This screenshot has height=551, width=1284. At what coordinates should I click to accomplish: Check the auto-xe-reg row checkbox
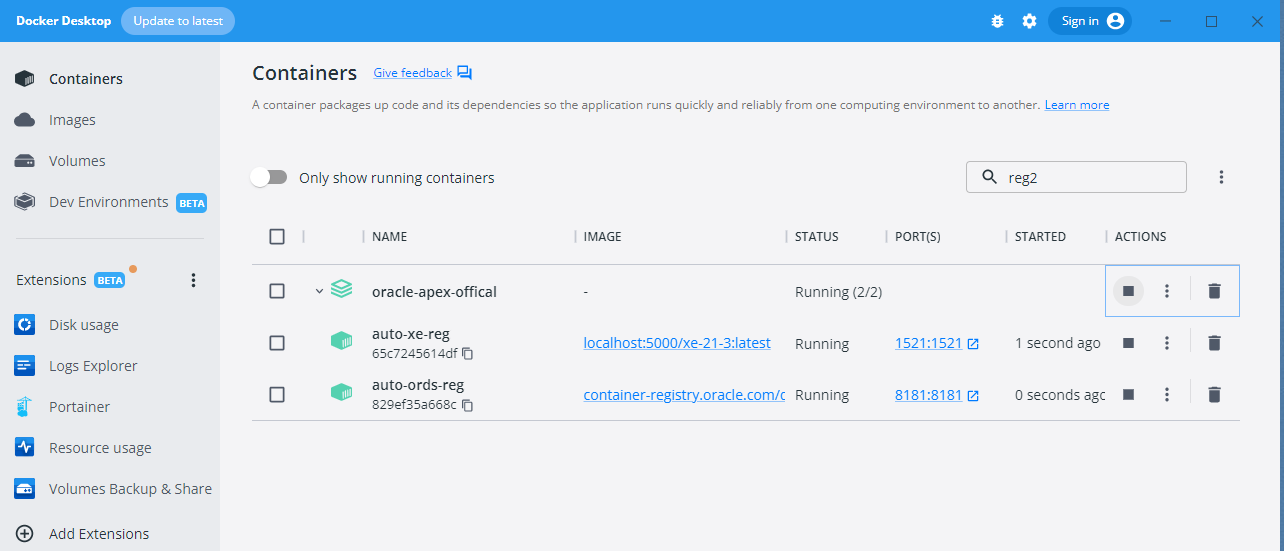coord(277,343)
